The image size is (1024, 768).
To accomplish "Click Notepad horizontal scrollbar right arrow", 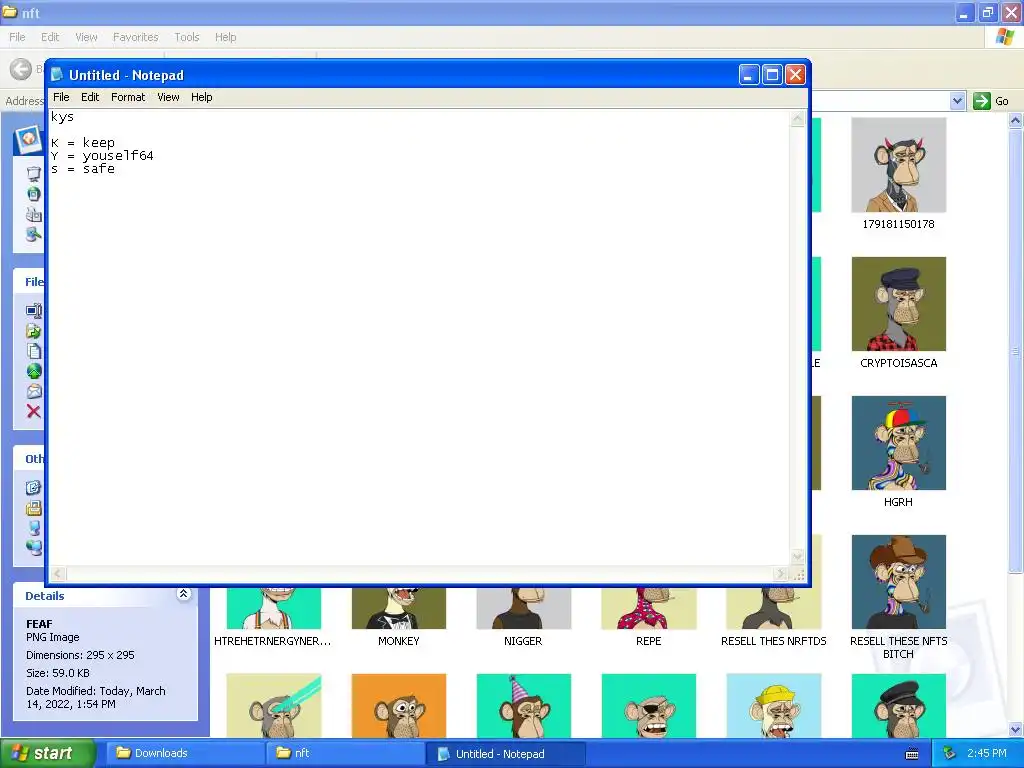I will click(780, 573).
